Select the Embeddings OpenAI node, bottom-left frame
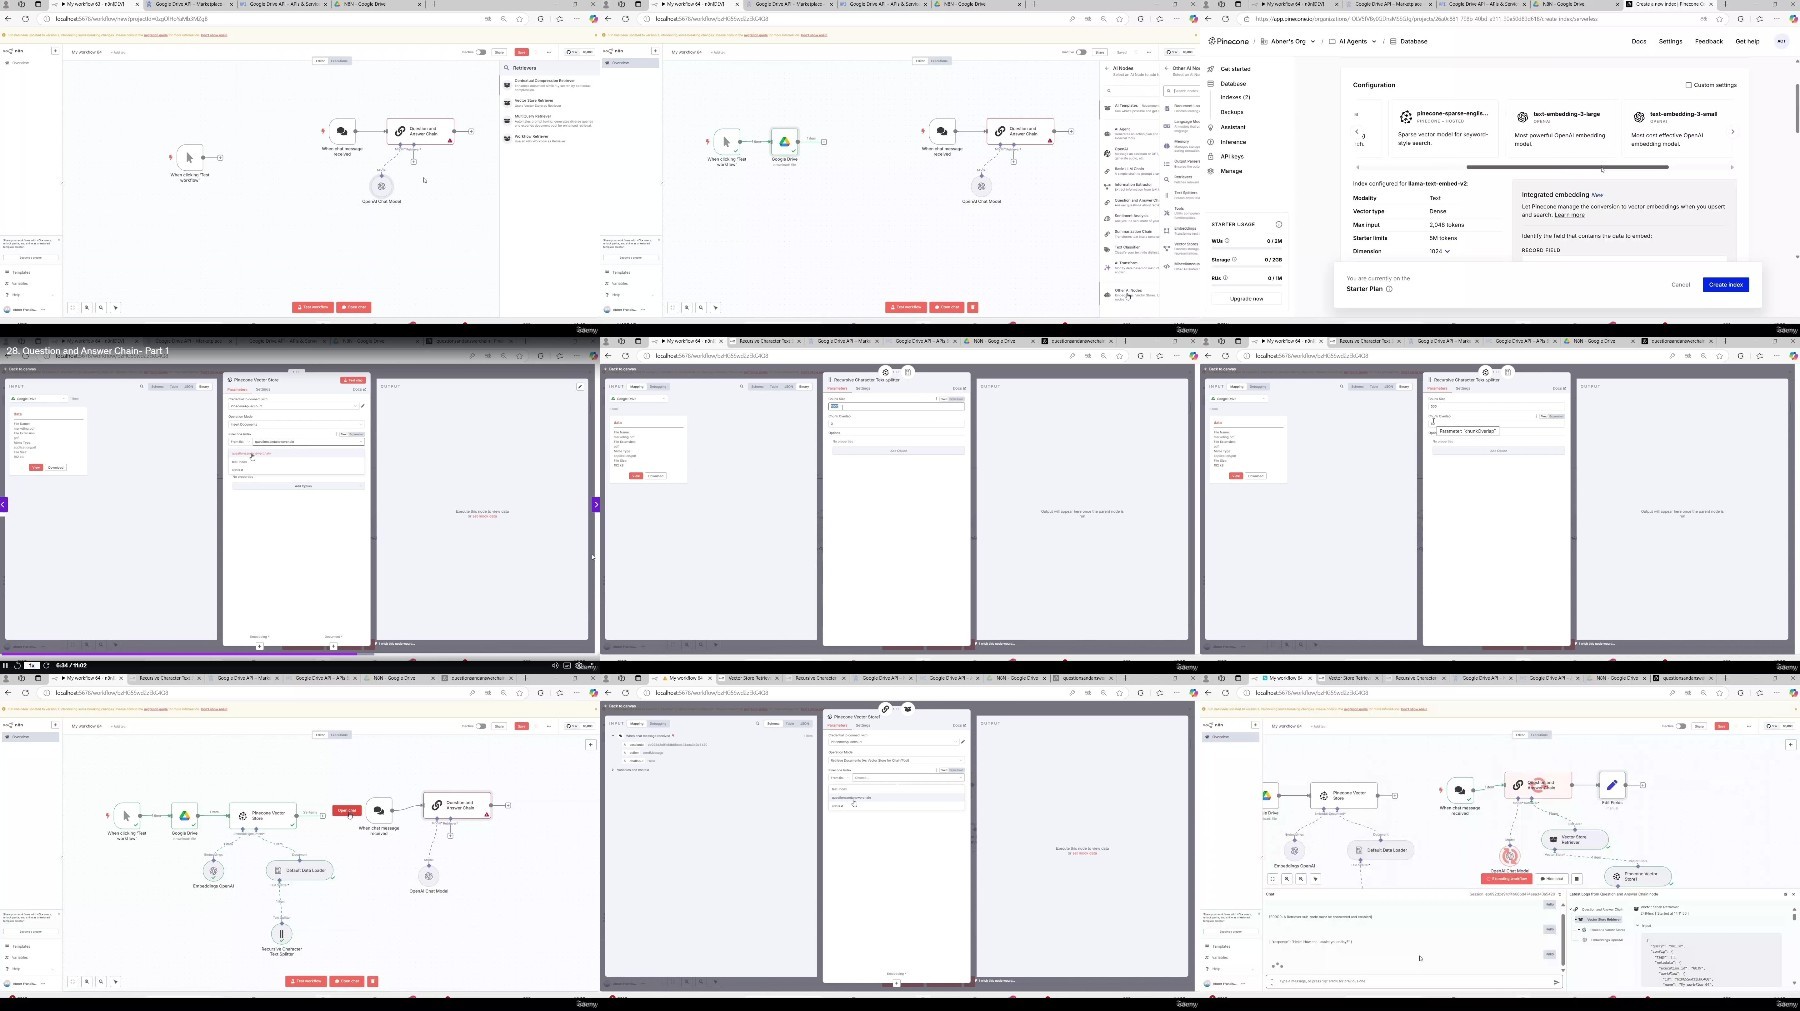The height and width of the screenshot is (1011, 1800). [213, 871]
